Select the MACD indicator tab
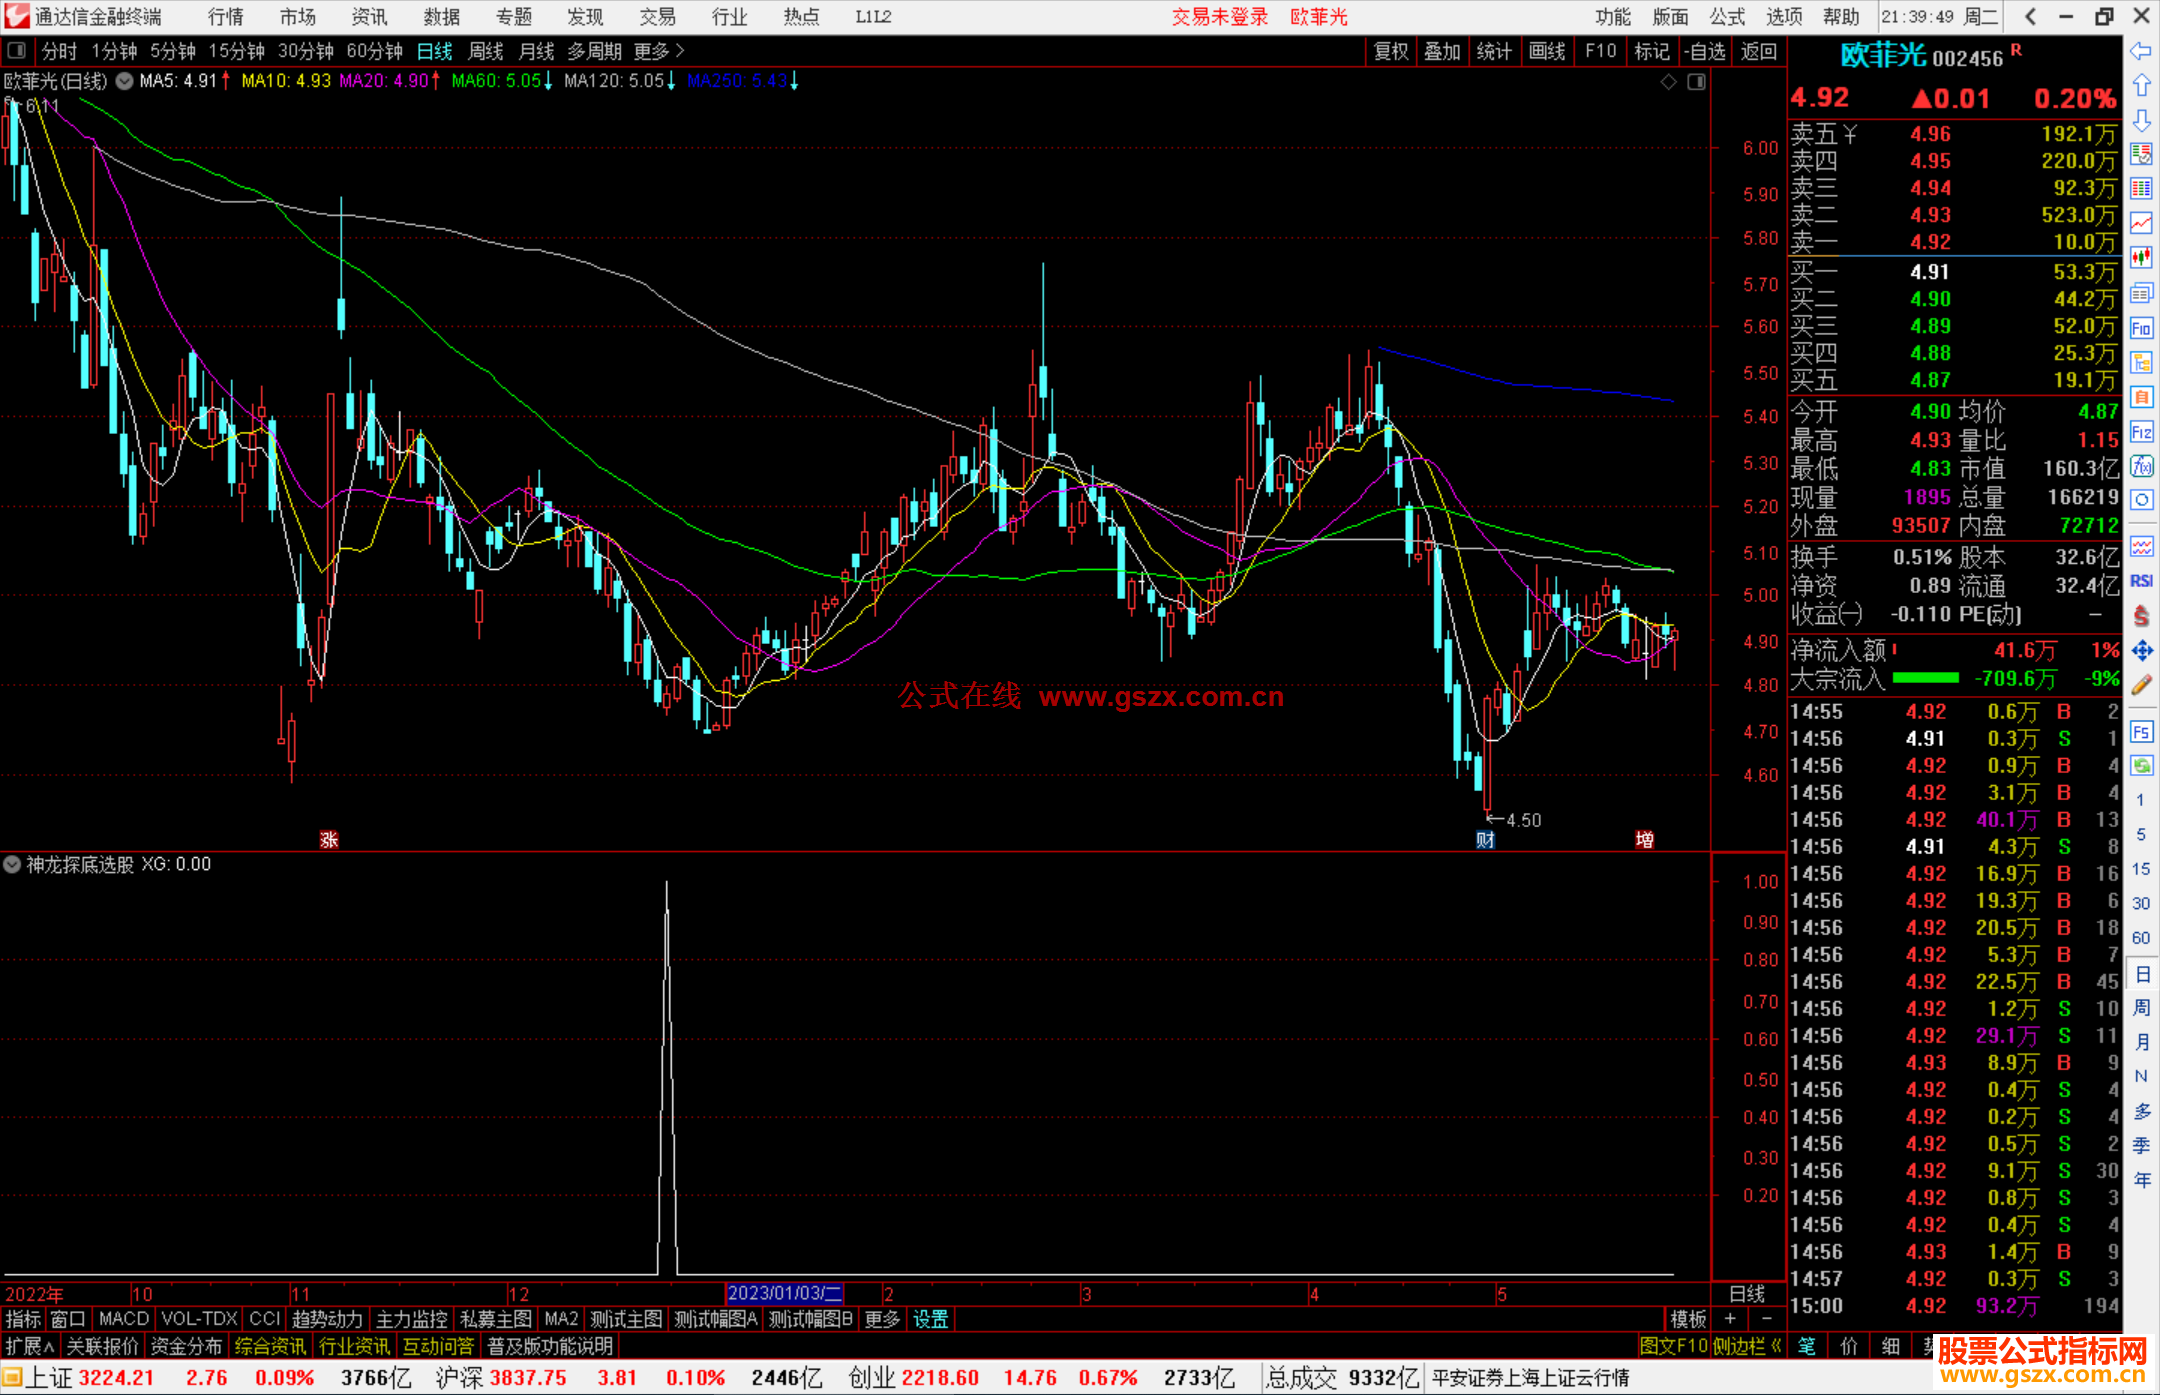 pyautogui.click(x=123, y=1319)
